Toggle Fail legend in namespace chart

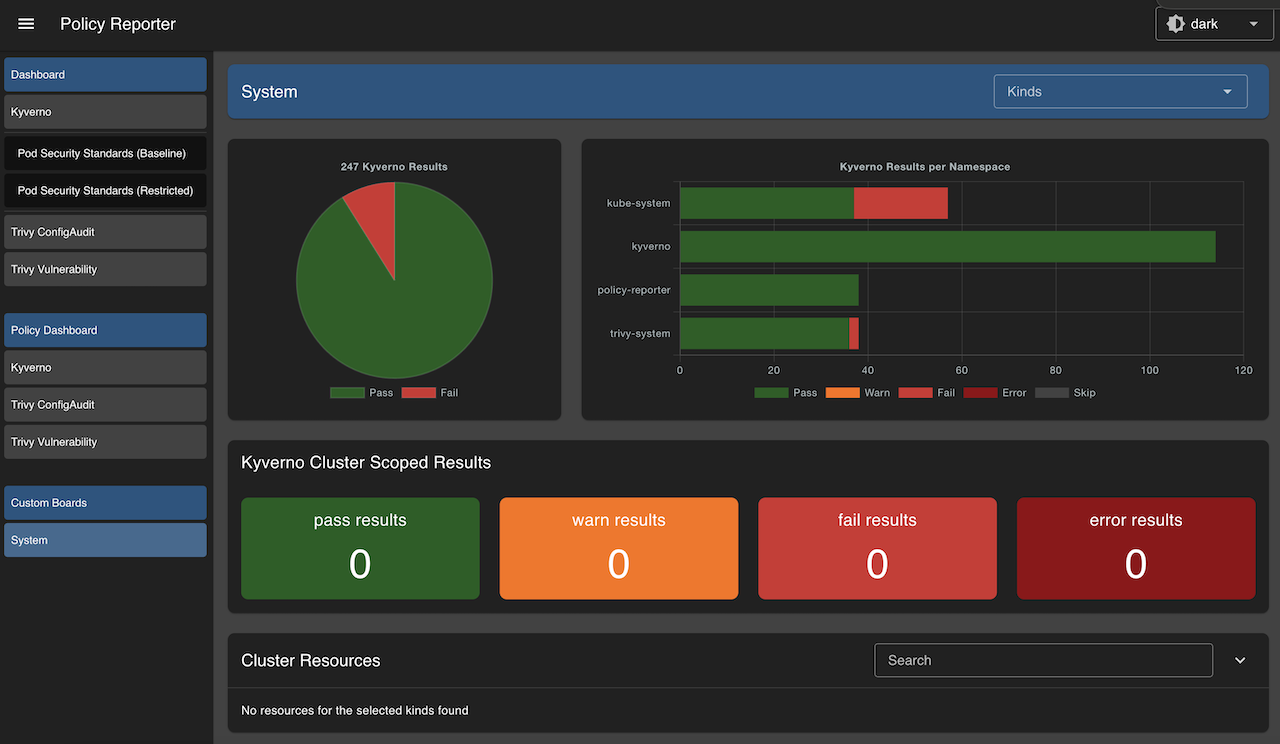coord(927,393)
